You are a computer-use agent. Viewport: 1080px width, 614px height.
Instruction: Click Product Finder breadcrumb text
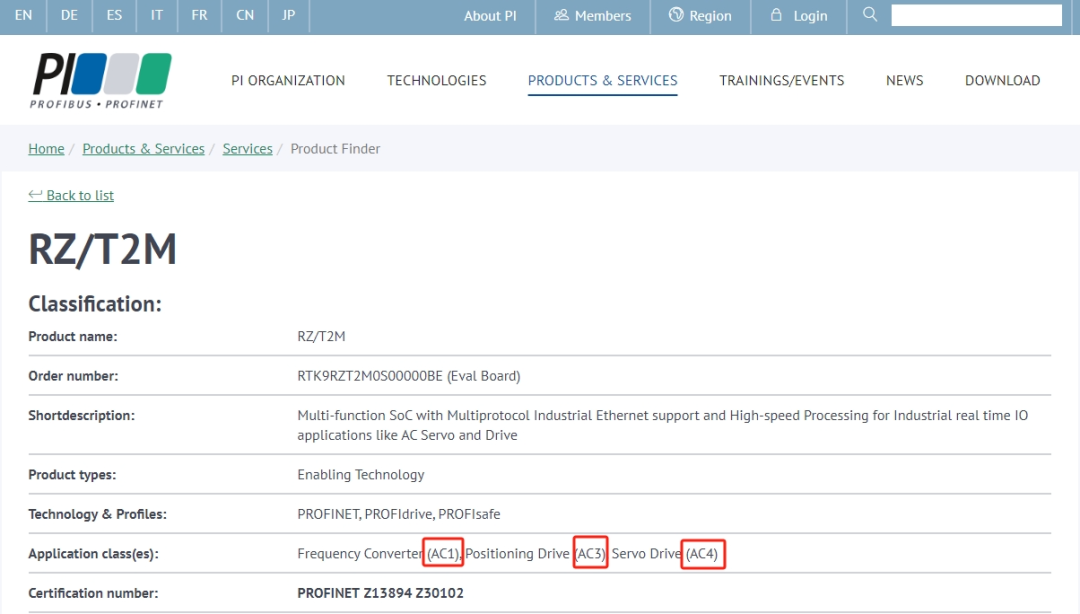tap(335, 149)
